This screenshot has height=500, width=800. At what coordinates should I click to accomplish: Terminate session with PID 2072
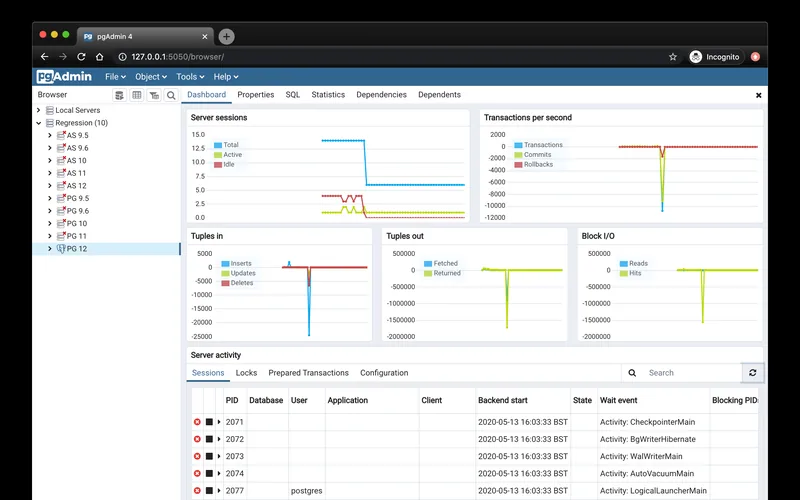(197, 439)
